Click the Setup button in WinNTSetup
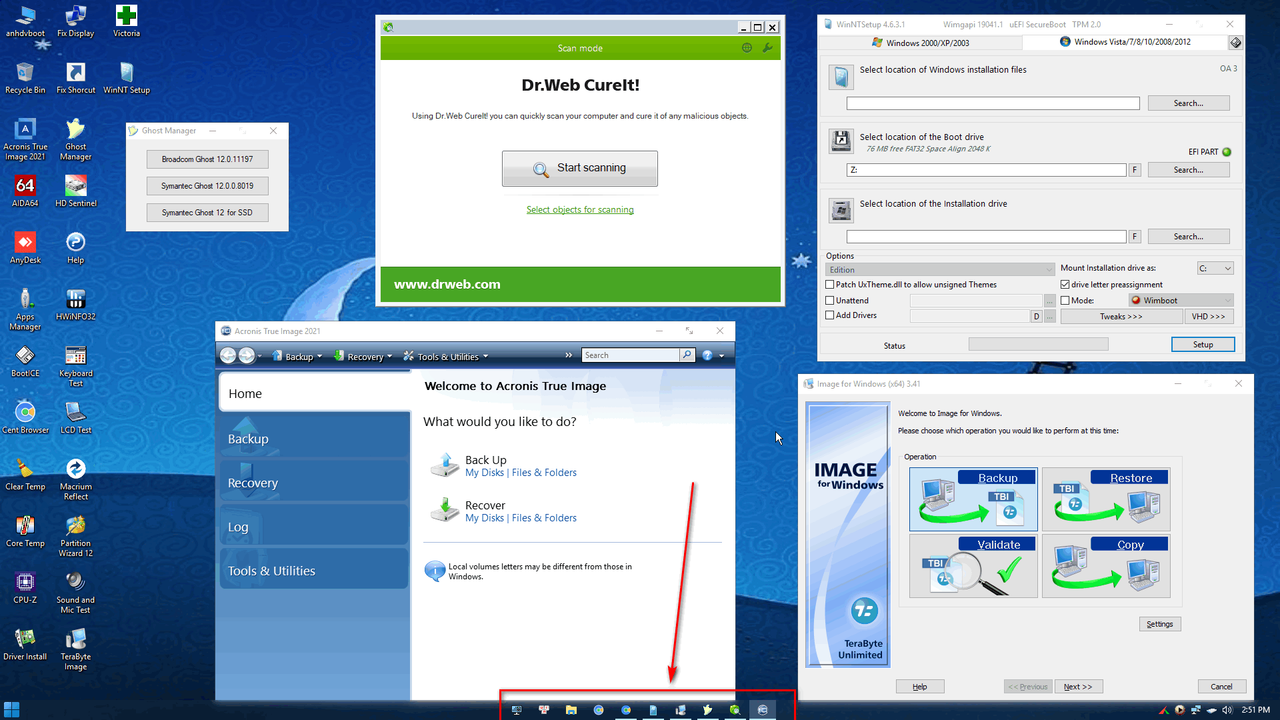The image size is (1280, 720). 1203,344
